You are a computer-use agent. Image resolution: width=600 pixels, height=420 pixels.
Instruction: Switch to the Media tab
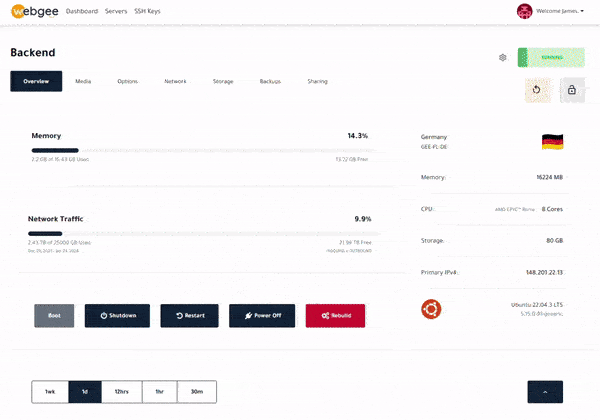click(x=83, y=81)
